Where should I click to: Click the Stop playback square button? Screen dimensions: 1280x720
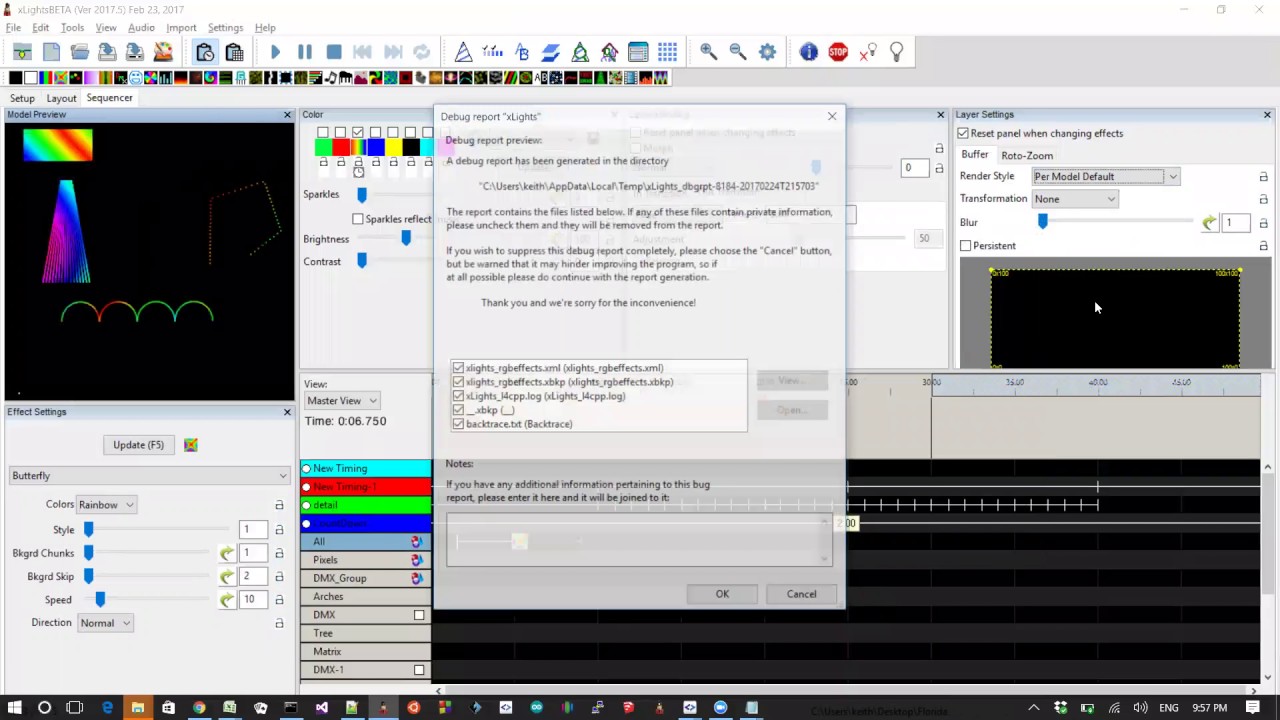[334, 52]
